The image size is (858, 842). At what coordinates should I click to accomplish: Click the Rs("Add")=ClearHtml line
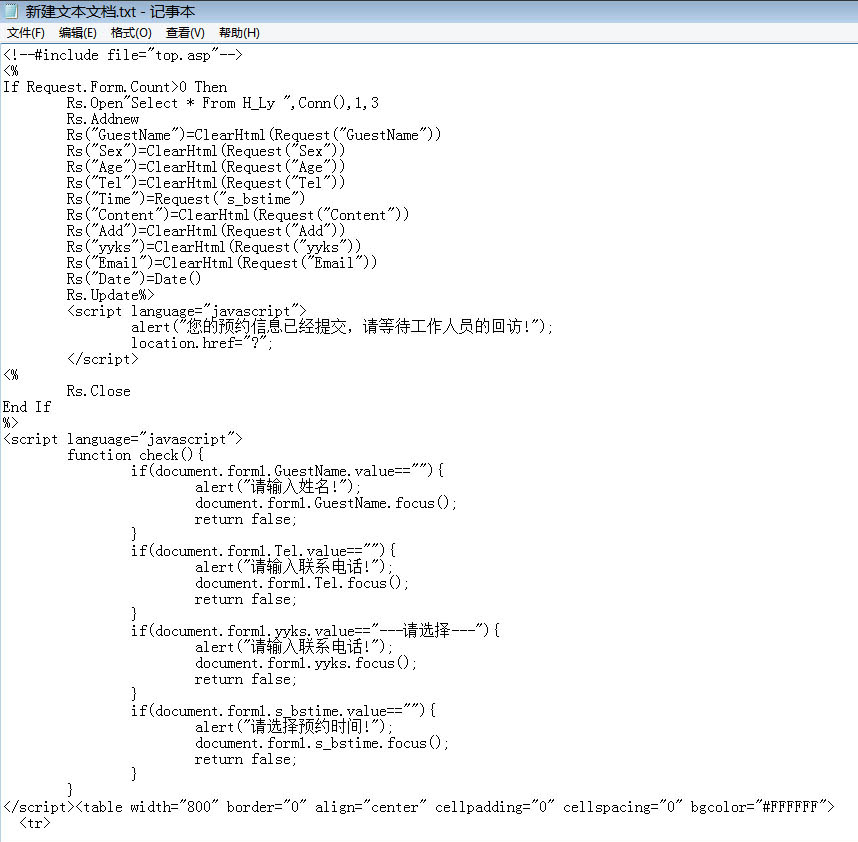(x=206, y=231)
